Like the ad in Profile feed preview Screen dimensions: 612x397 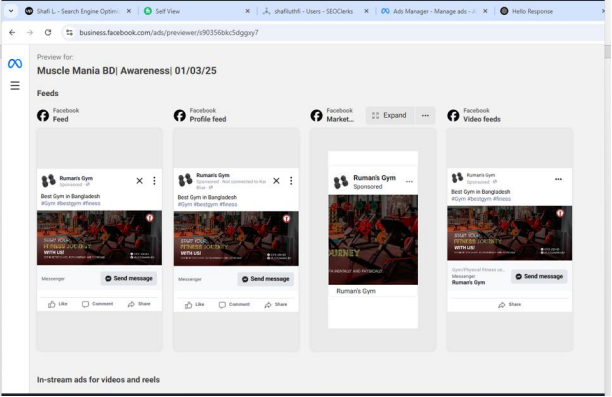pyautogui.click(x=194, y=305)
